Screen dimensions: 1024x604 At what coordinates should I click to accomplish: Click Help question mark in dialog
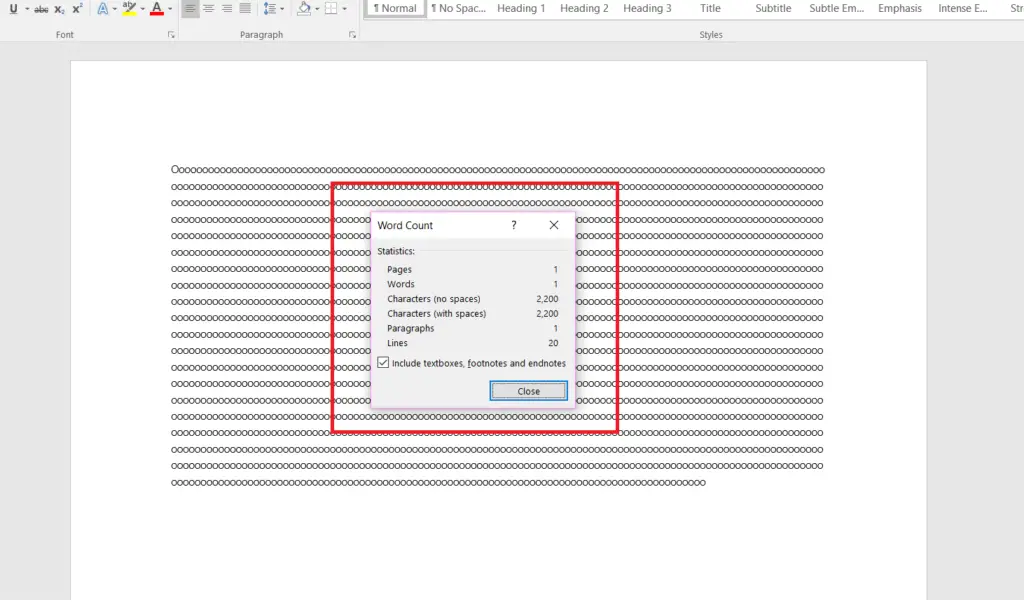click(514, 225)
